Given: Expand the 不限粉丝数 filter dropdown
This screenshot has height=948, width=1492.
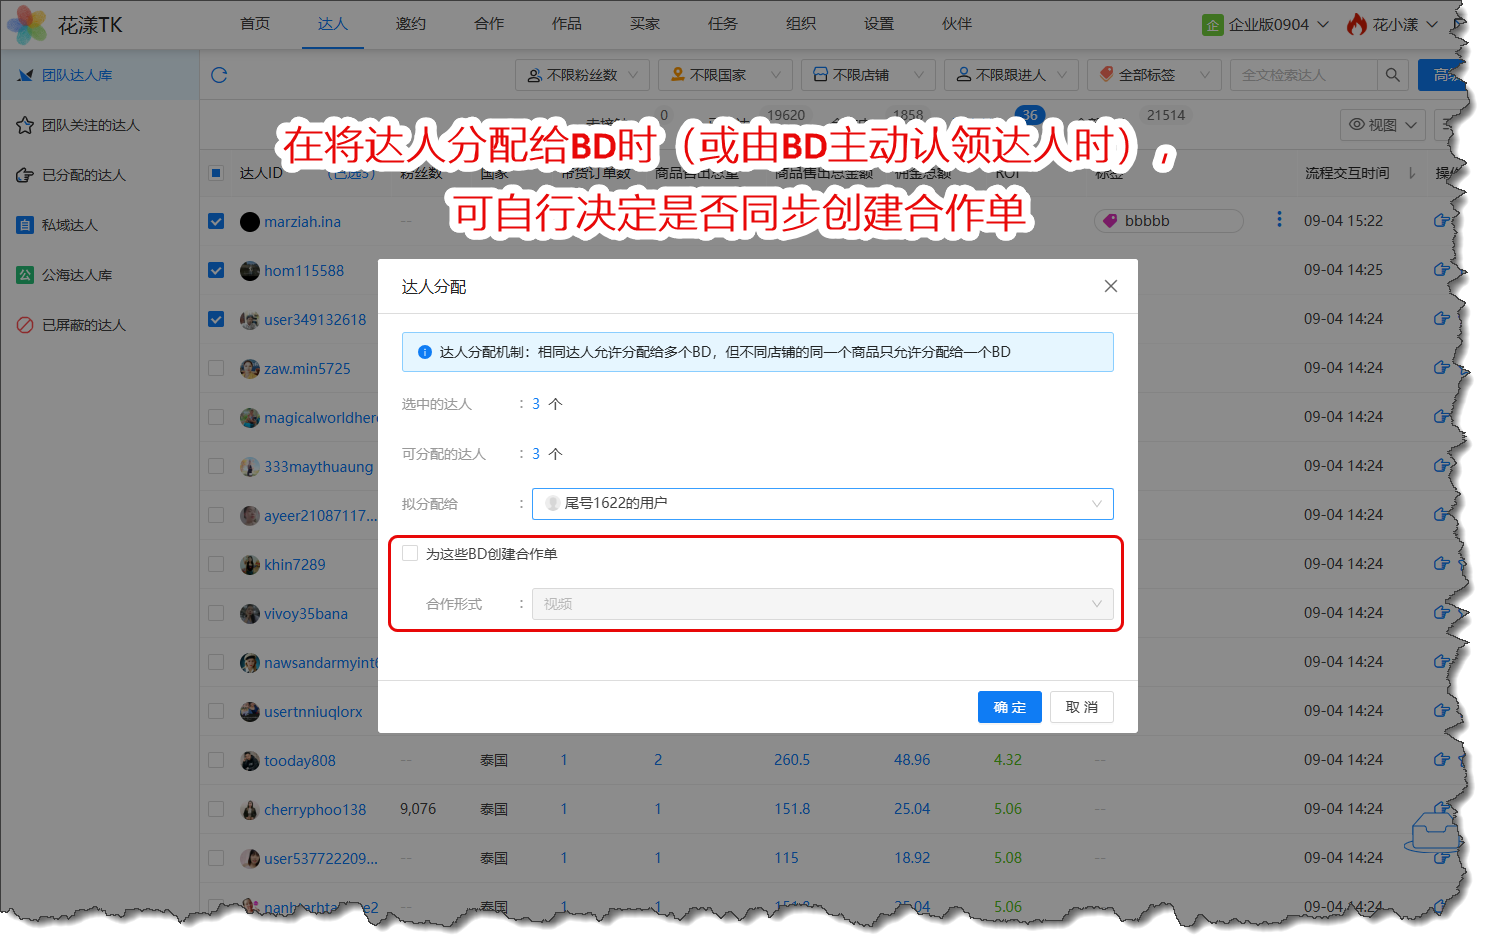Looking at the screenshot, I should [583, 75].
